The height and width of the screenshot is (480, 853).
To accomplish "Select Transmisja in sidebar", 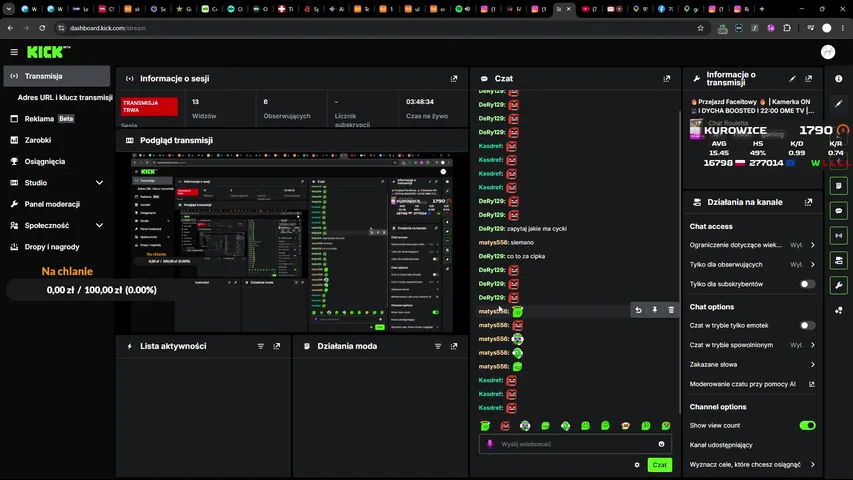I will 57,76.
